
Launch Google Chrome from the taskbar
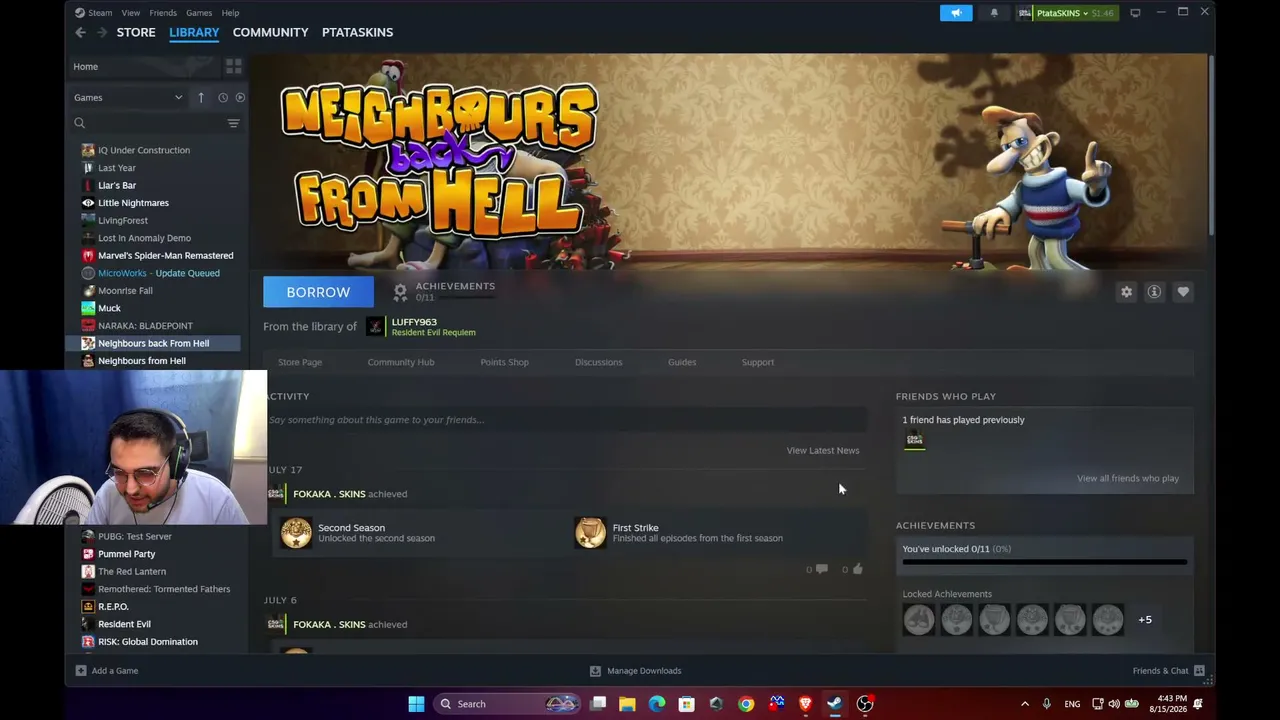pos(746,704)
